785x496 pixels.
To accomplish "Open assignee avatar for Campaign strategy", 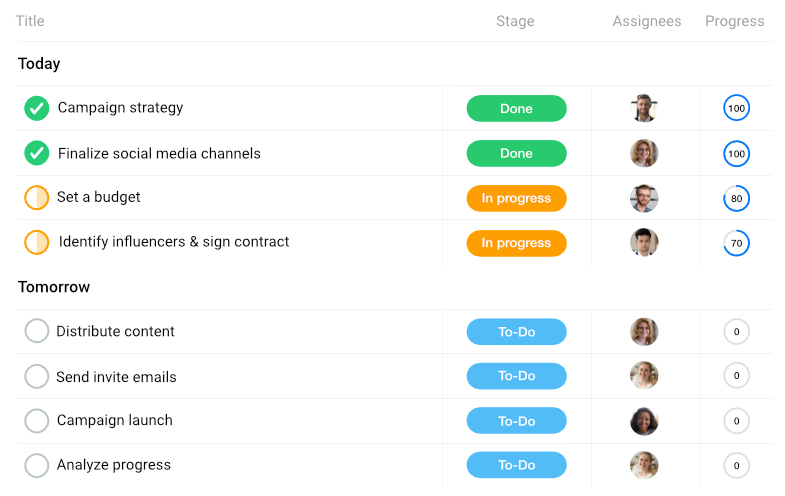I will (x=644, y=108).
